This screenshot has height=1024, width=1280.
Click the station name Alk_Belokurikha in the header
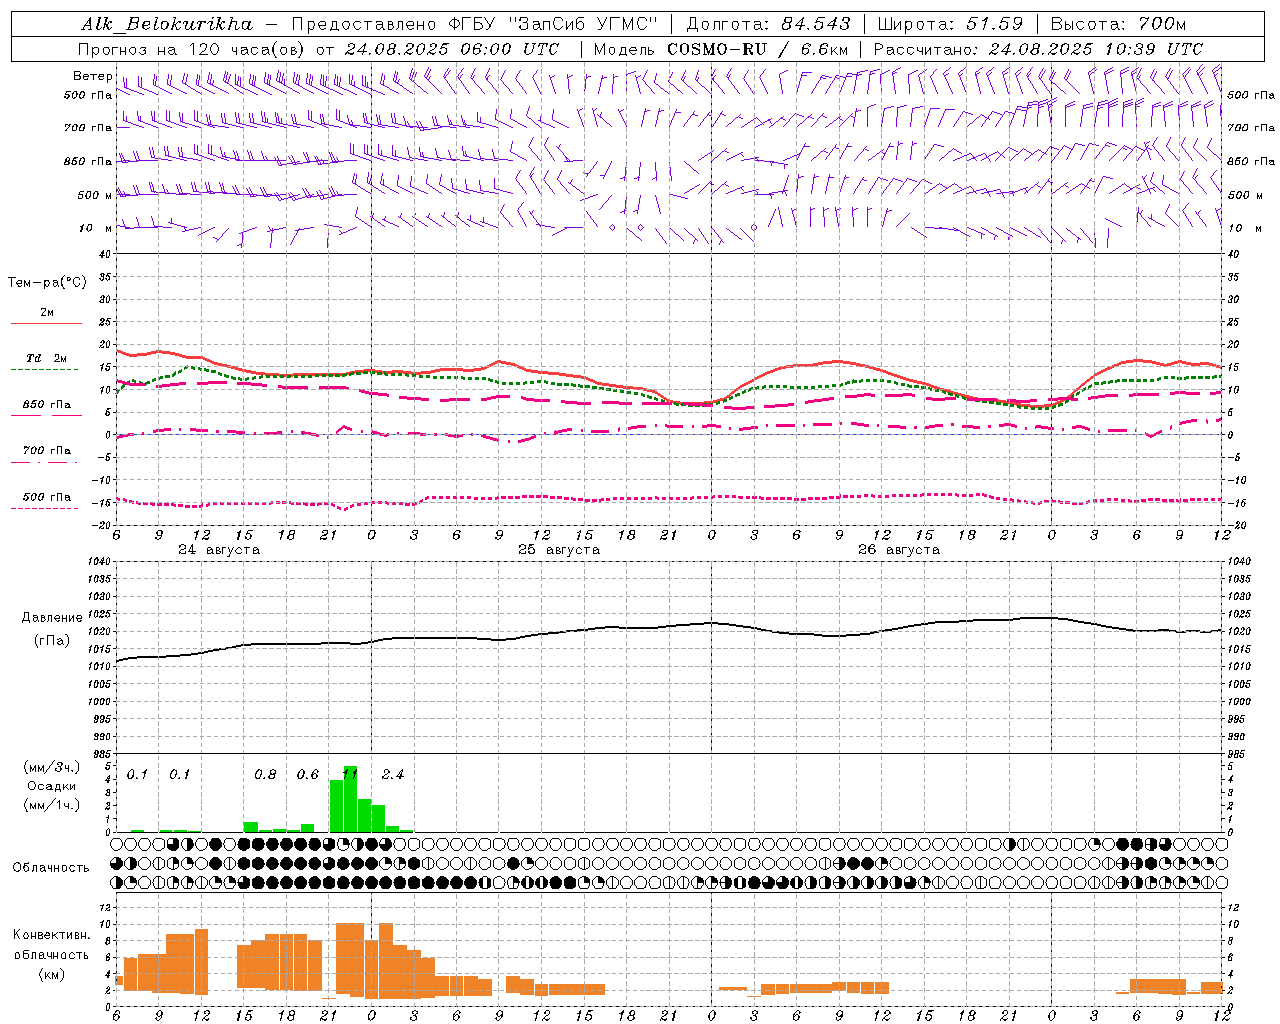167,24
